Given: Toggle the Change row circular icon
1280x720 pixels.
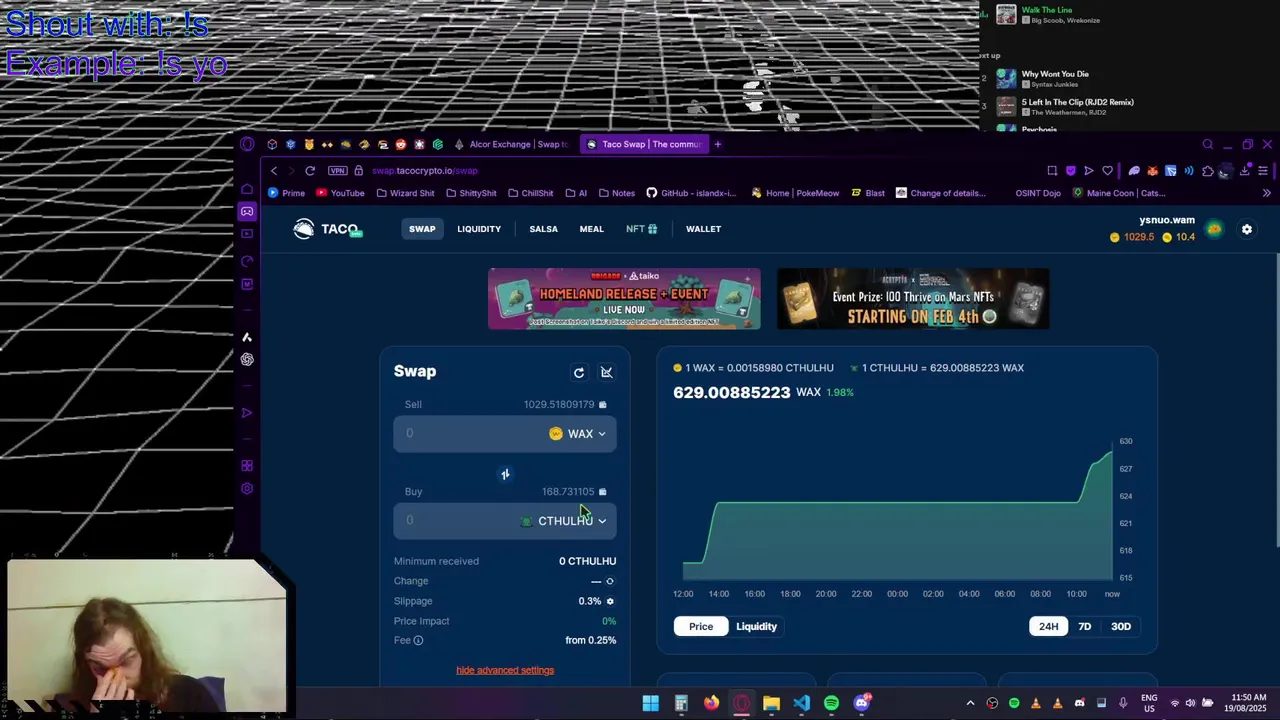Looking at the screenshot, I should 610,581.
